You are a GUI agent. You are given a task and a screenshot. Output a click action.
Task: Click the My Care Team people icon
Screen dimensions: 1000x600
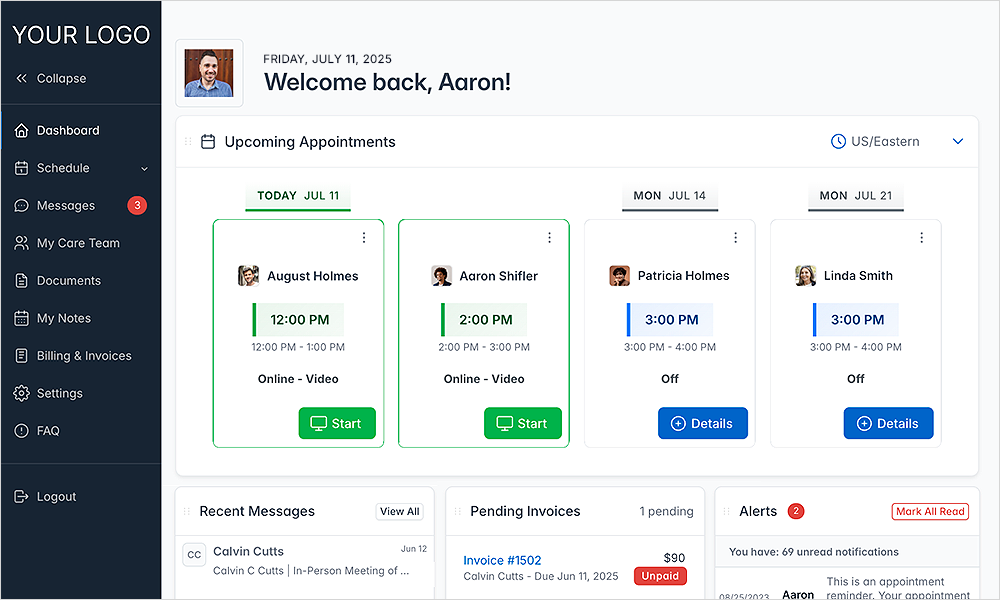(21, 243)
